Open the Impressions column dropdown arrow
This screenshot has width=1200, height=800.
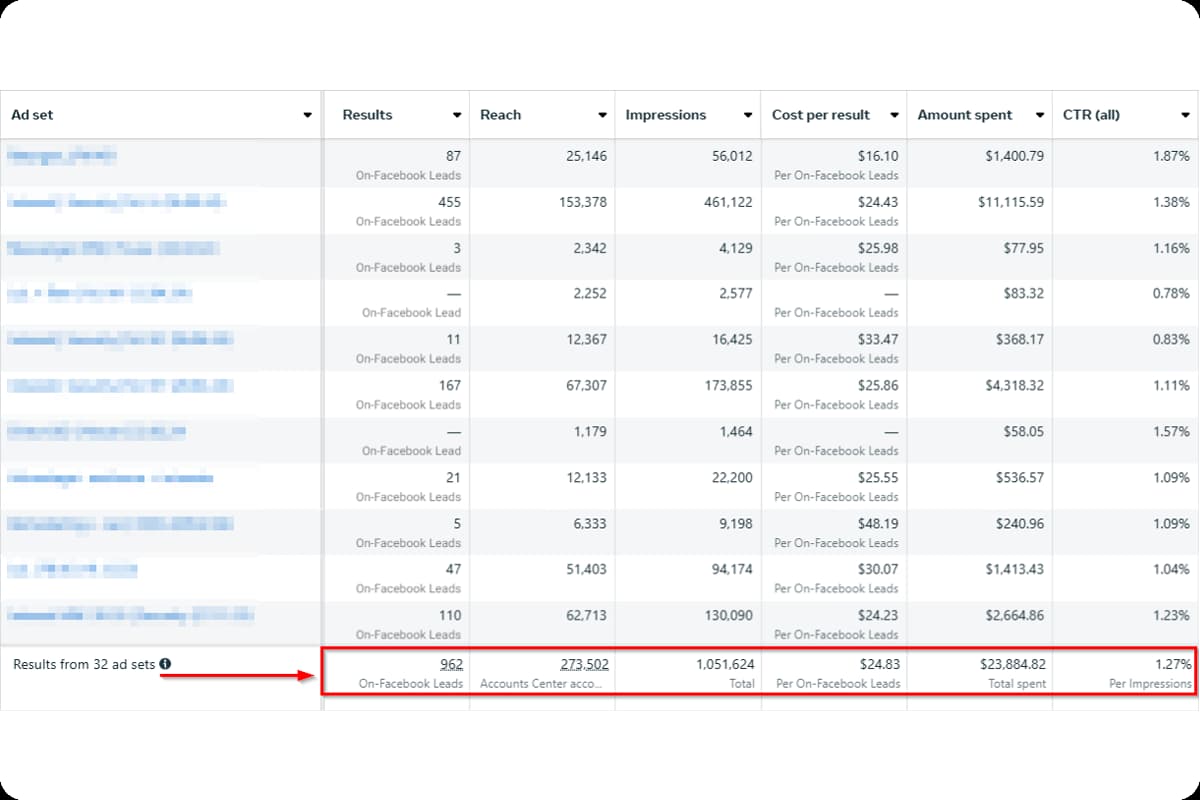[748, 115]
